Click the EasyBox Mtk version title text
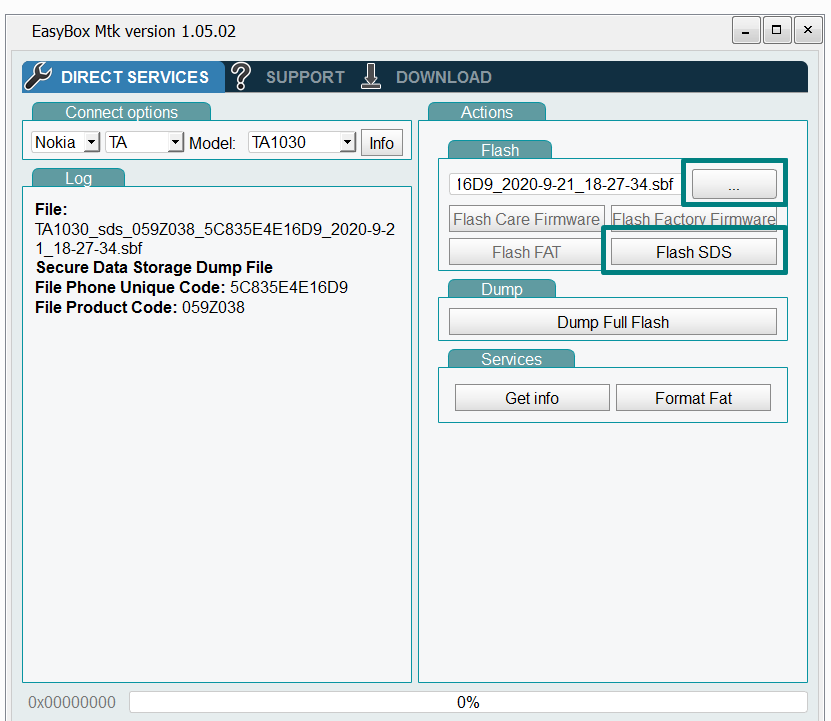 coord(134,31)
